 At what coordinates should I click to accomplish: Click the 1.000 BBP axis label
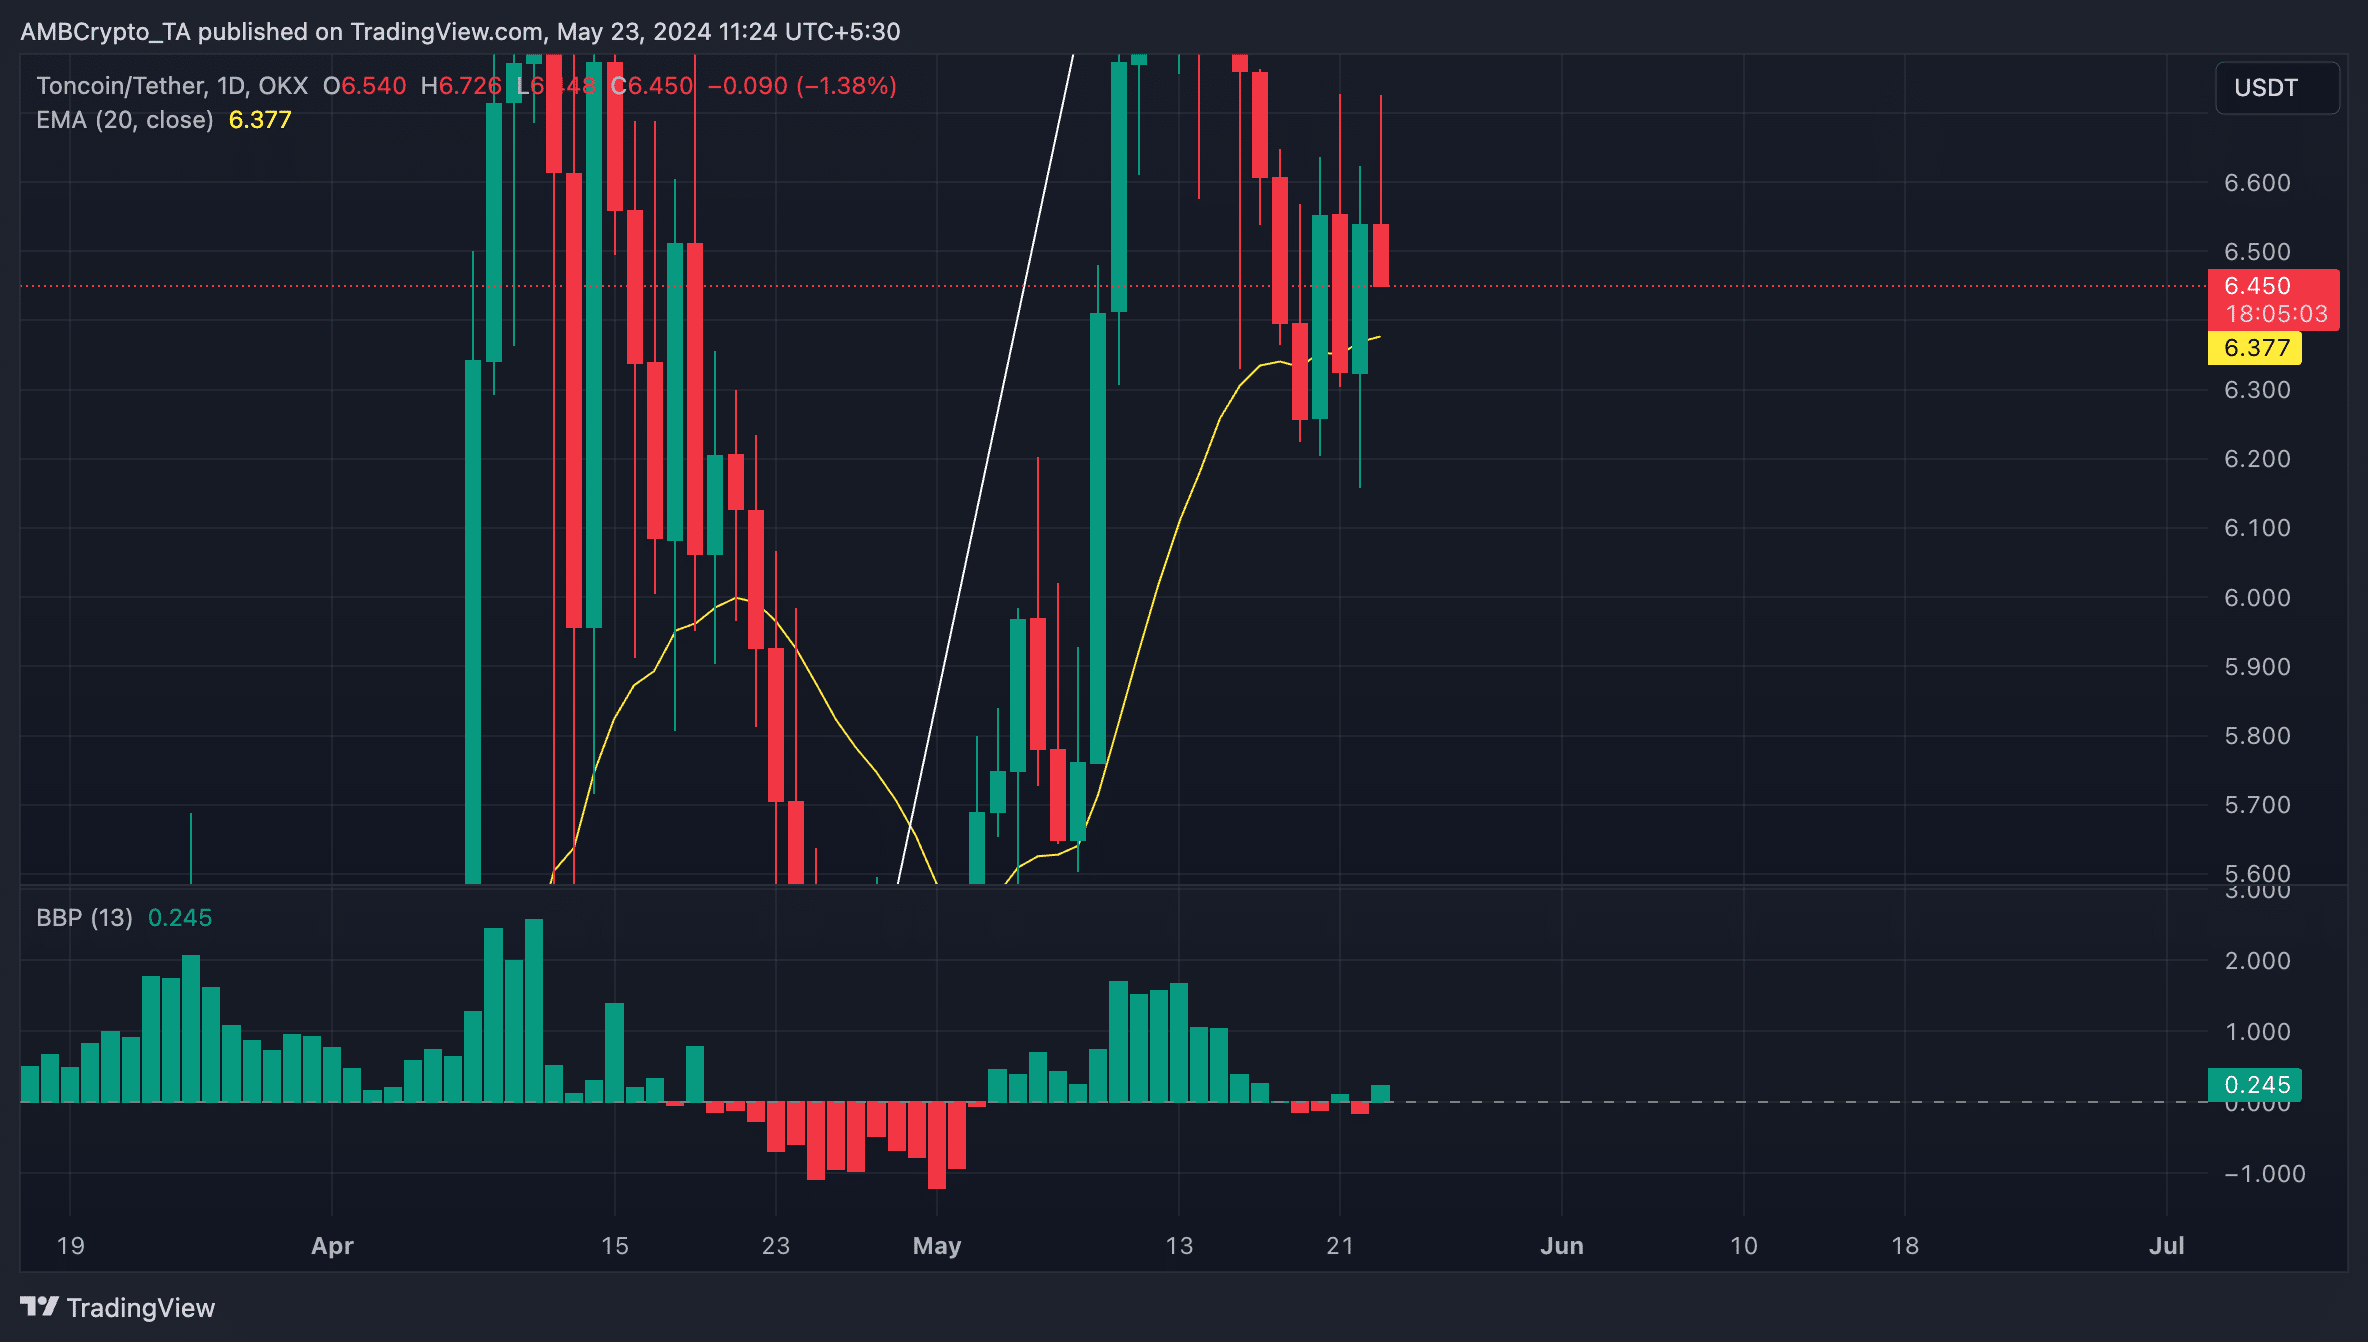(x=2257, y=1032)
